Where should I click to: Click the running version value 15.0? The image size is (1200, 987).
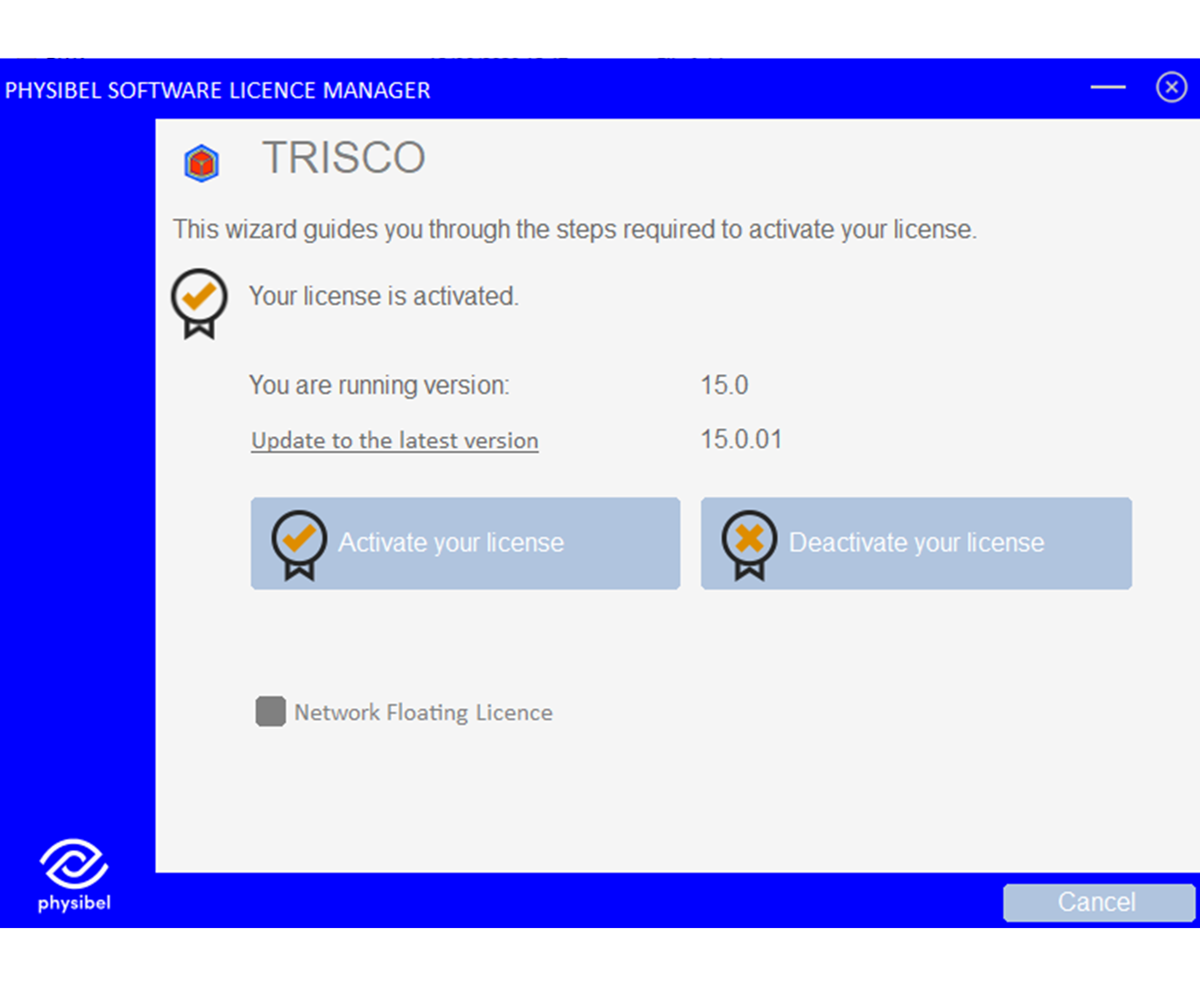725,385
